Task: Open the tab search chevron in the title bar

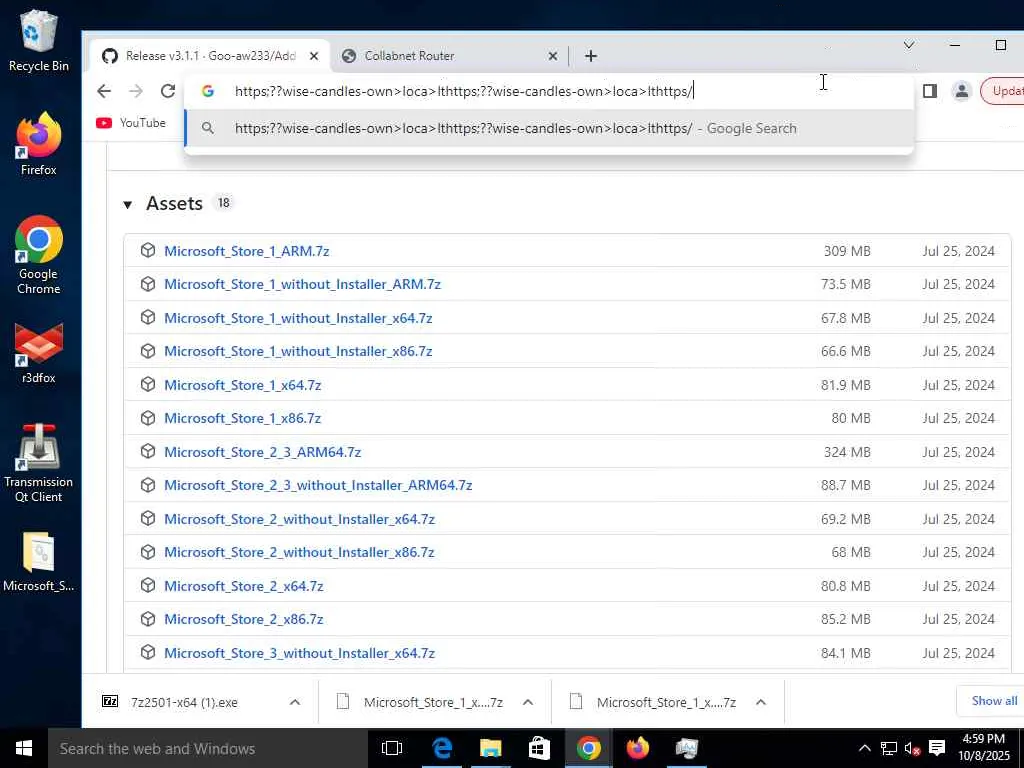Action: coord(908,45)
